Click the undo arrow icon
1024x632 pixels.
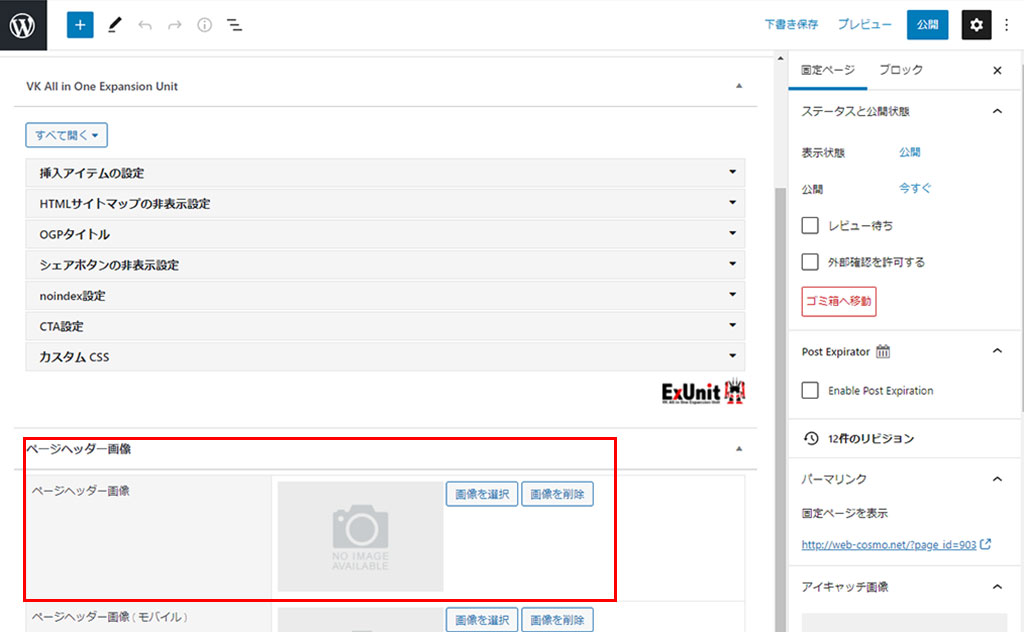[145, 25]
